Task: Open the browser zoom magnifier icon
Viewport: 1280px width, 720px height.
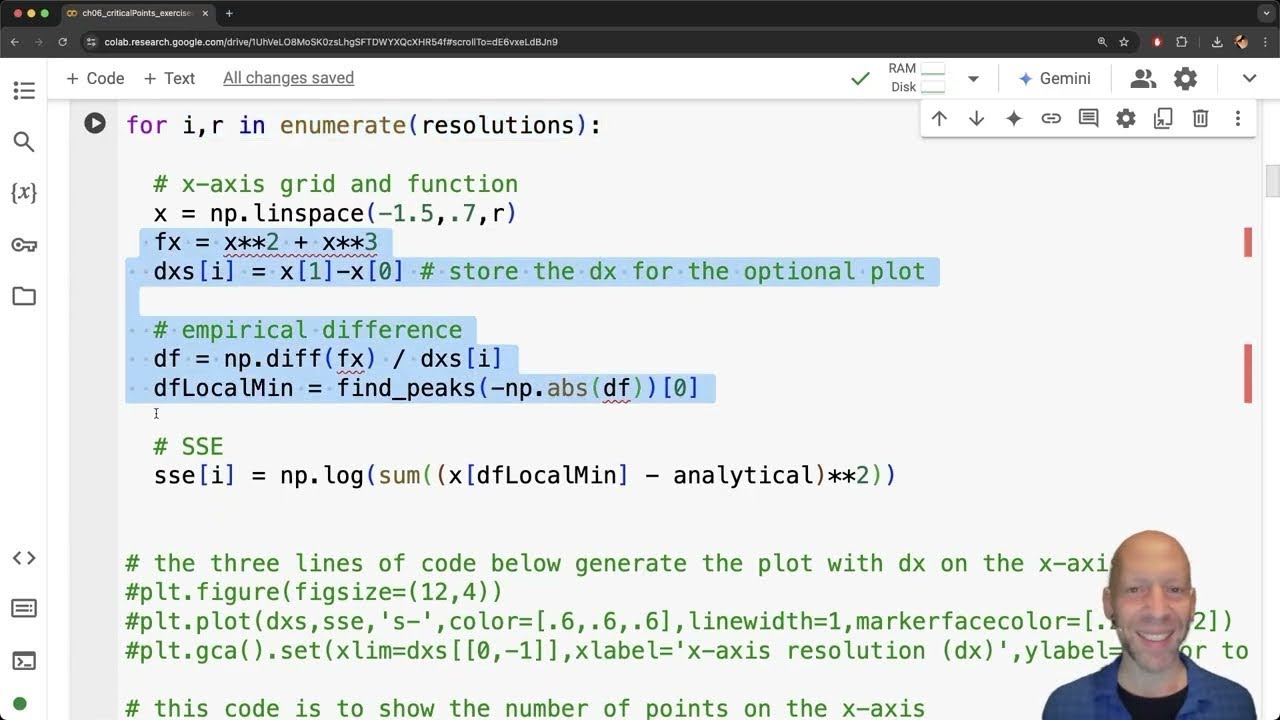Action: click(x=1102, y=42)
